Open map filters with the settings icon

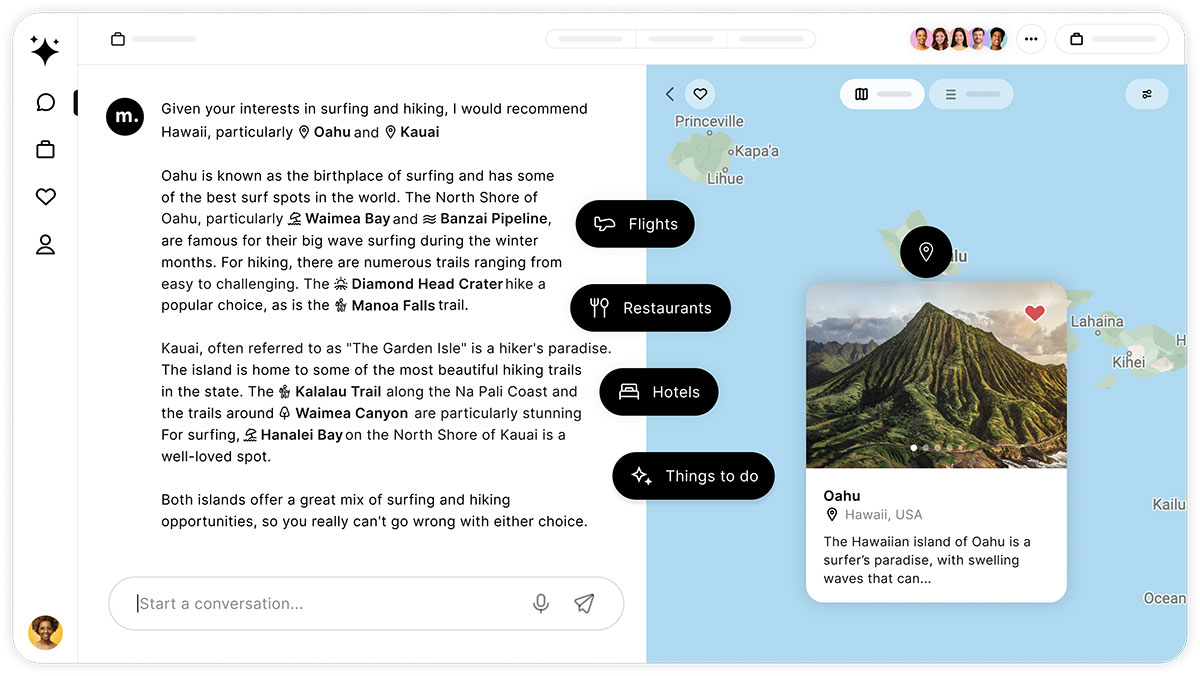1146,93
